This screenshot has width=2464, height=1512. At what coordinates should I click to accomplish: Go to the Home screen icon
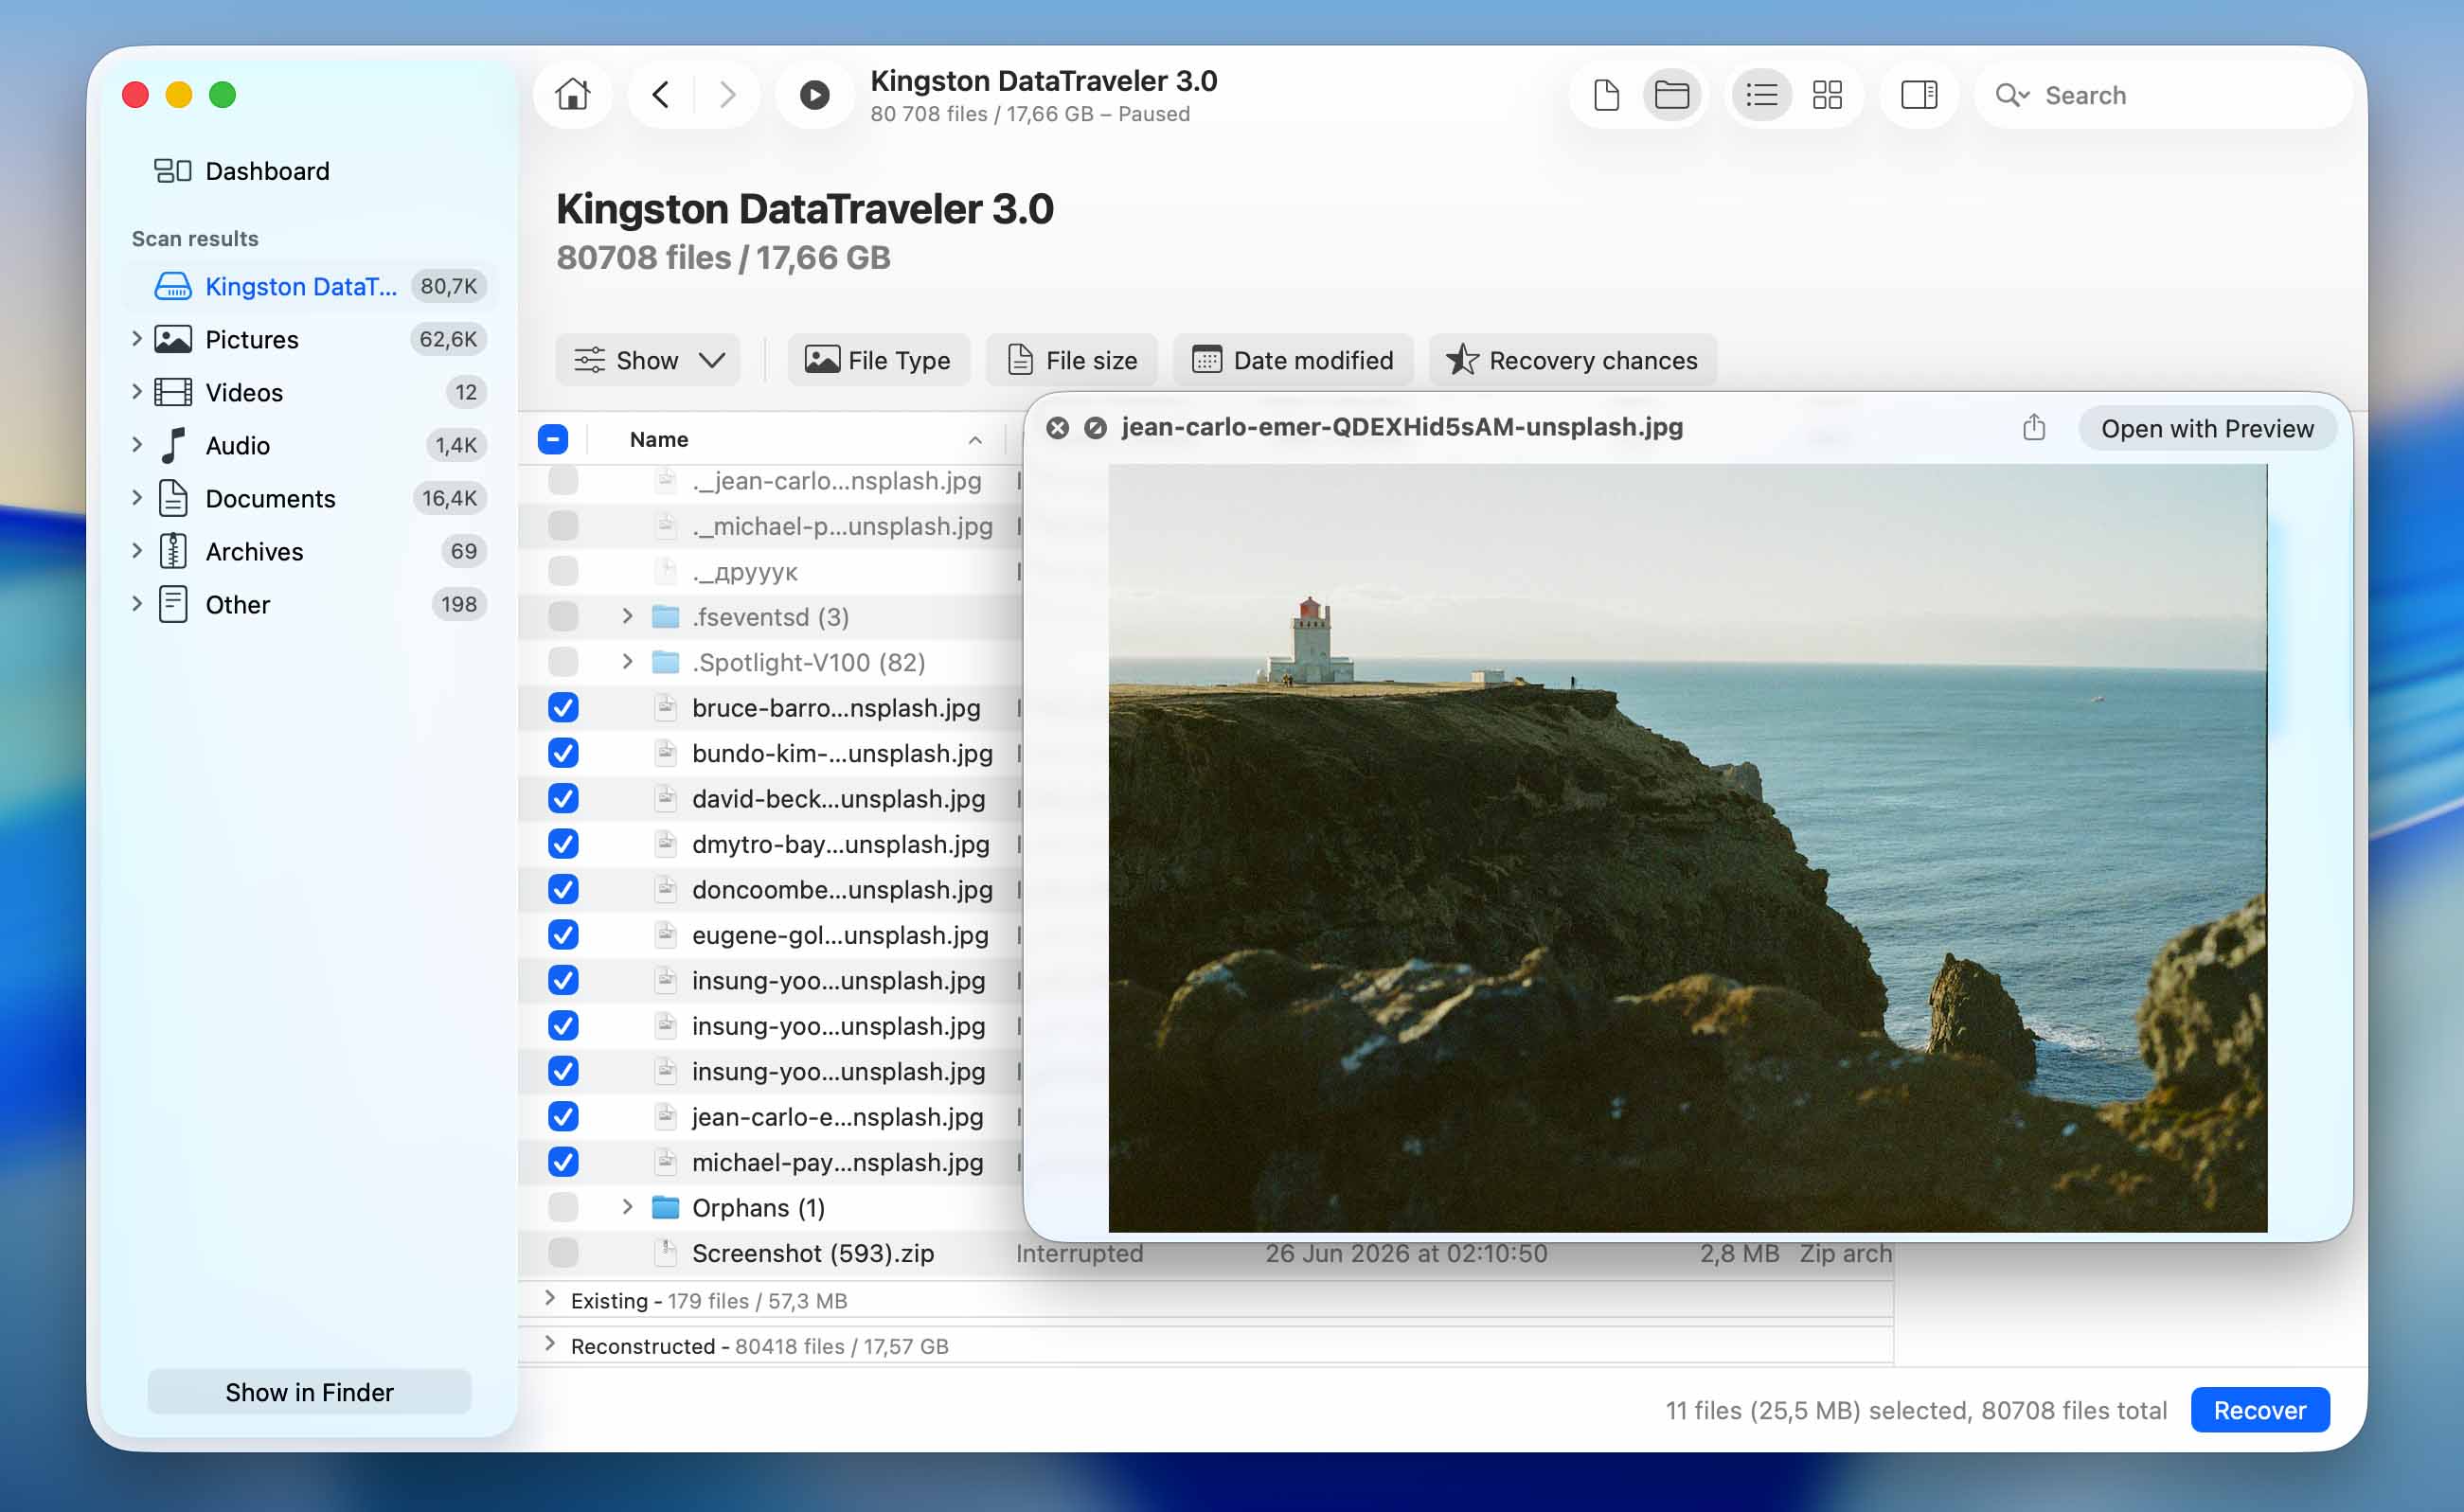click(573, 95)
